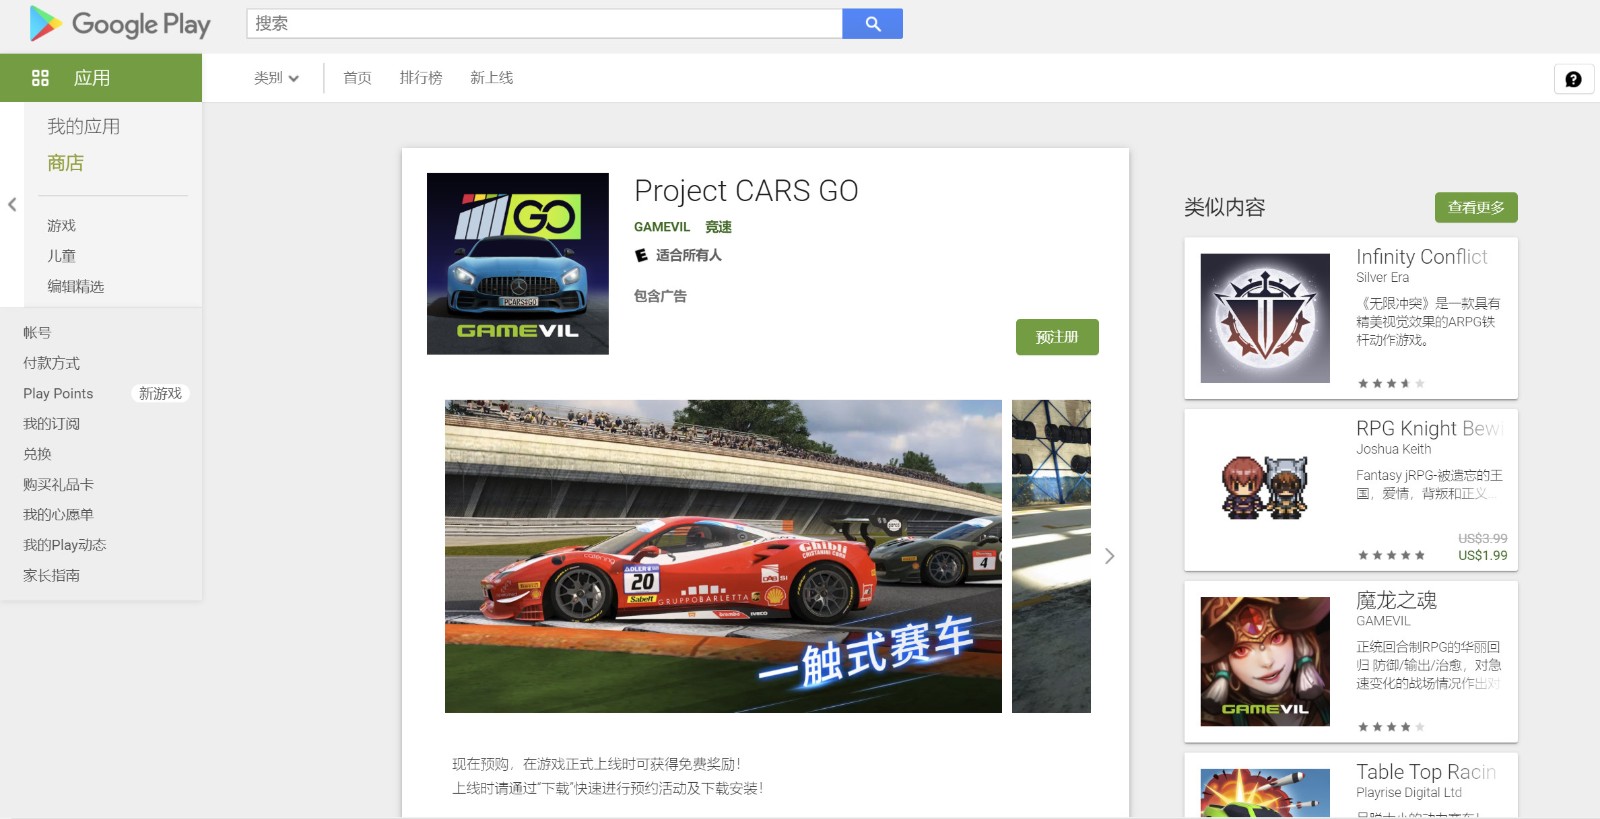
Task: Click Playrise Digital Ltd developer name
Action: (1409, 793)
